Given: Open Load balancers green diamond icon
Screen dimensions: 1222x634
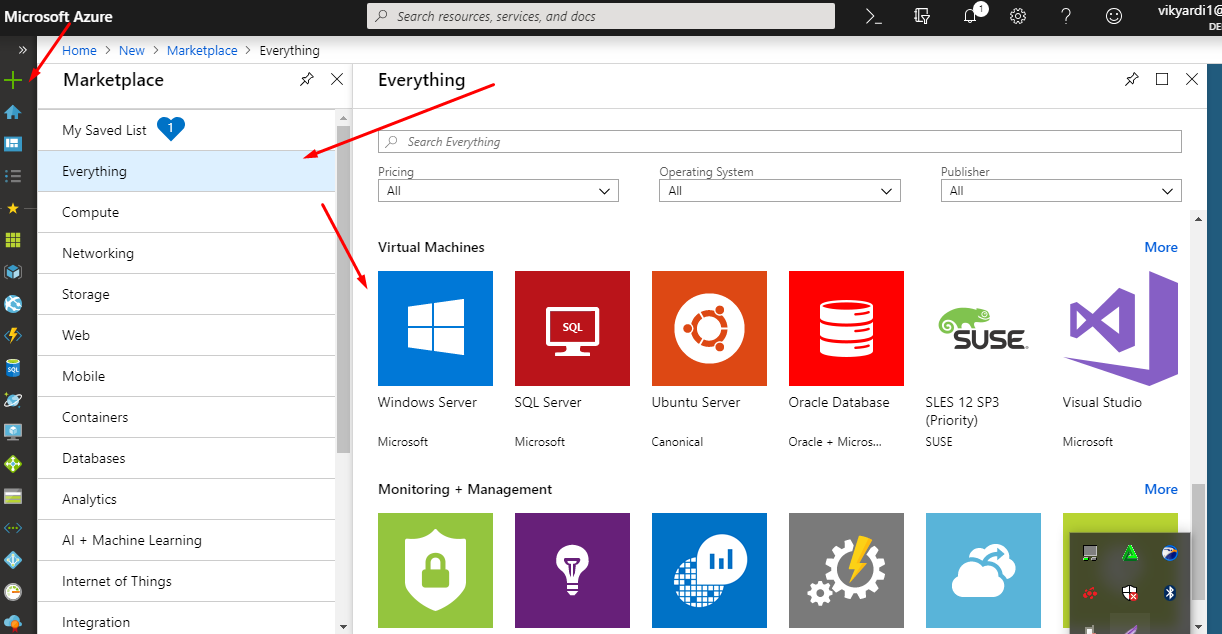Looking at the screenshot, I should (13, 464).
